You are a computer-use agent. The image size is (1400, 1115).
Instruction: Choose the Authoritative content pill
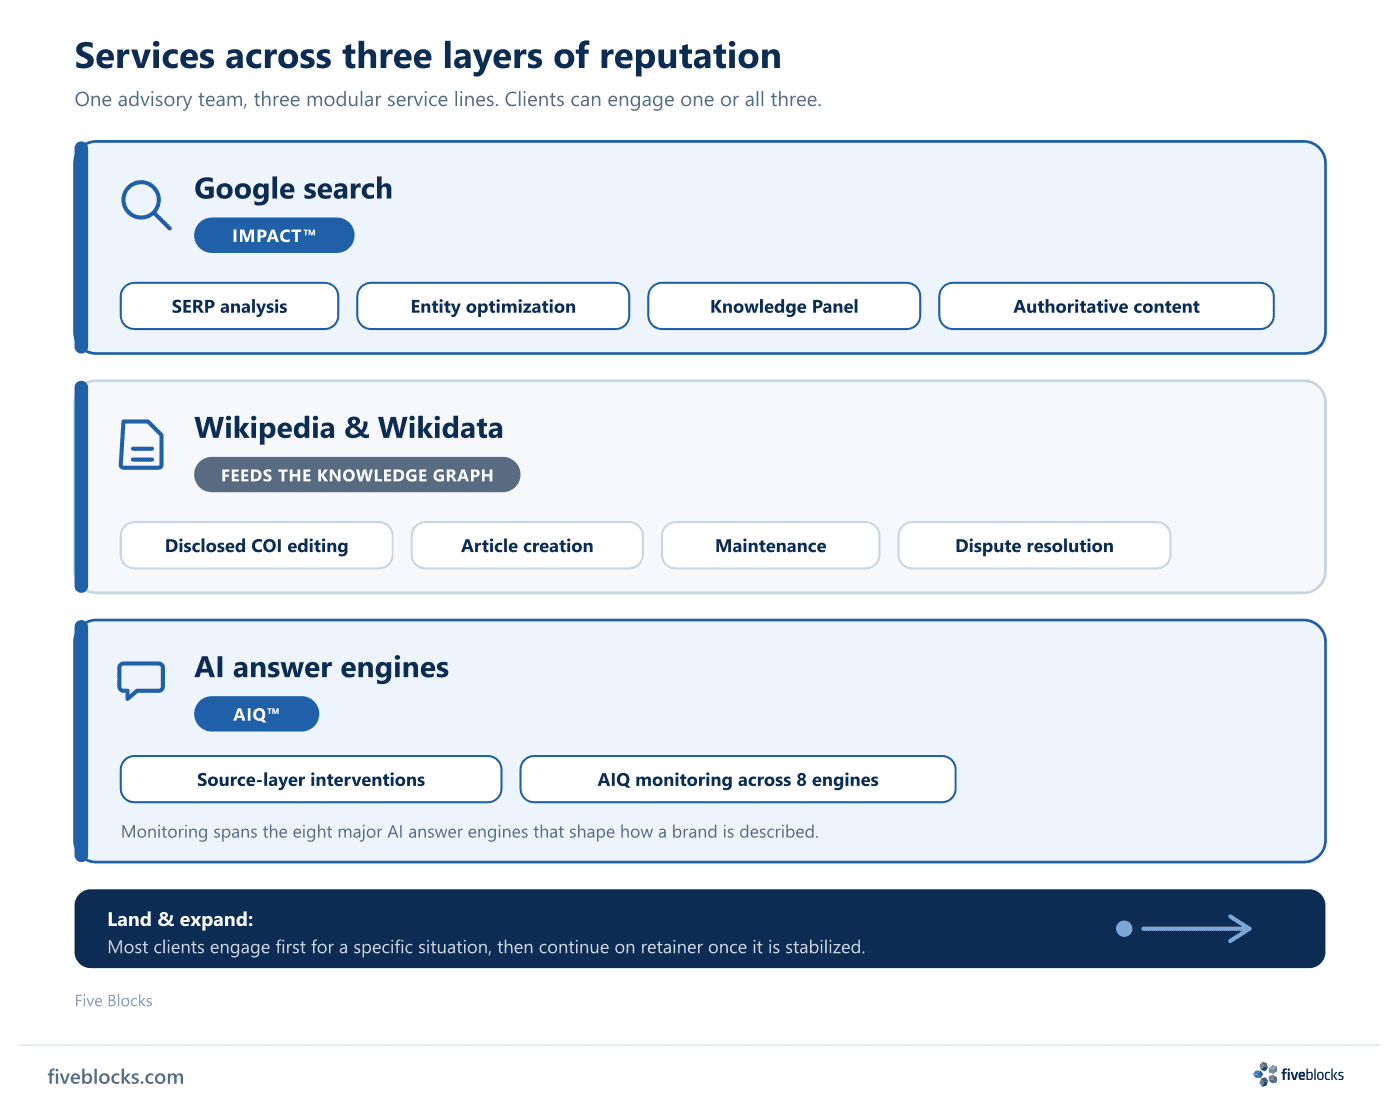click(x=1106, y=306)
